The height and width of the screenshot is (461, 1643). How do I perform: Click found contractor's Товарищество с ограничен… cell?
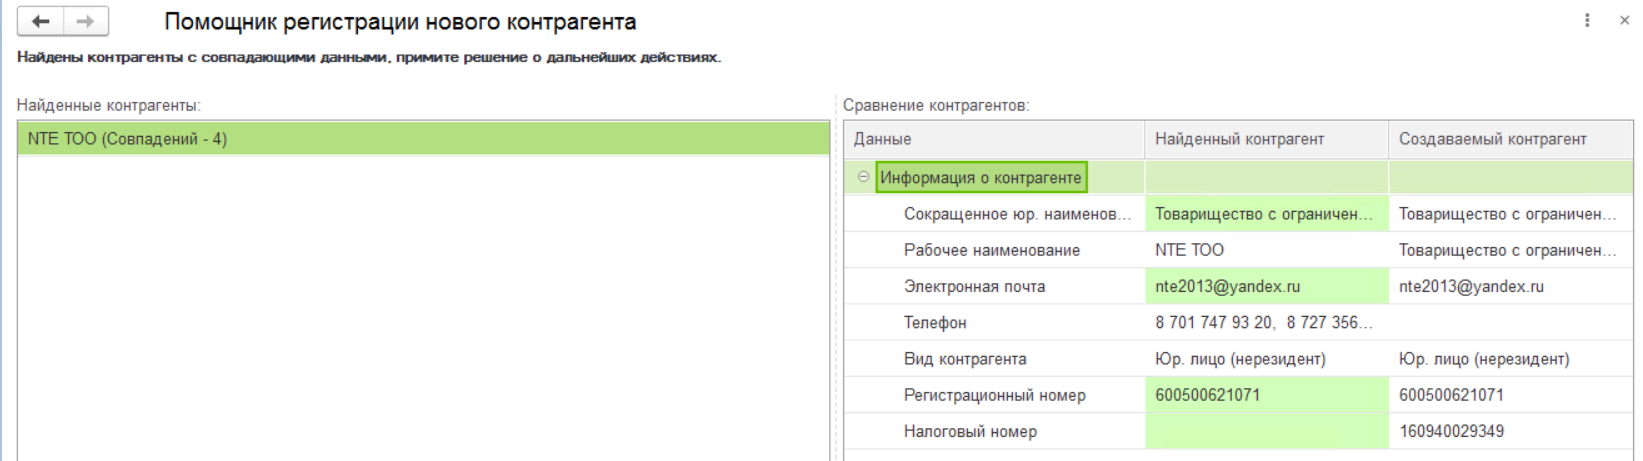point(1267,214)
